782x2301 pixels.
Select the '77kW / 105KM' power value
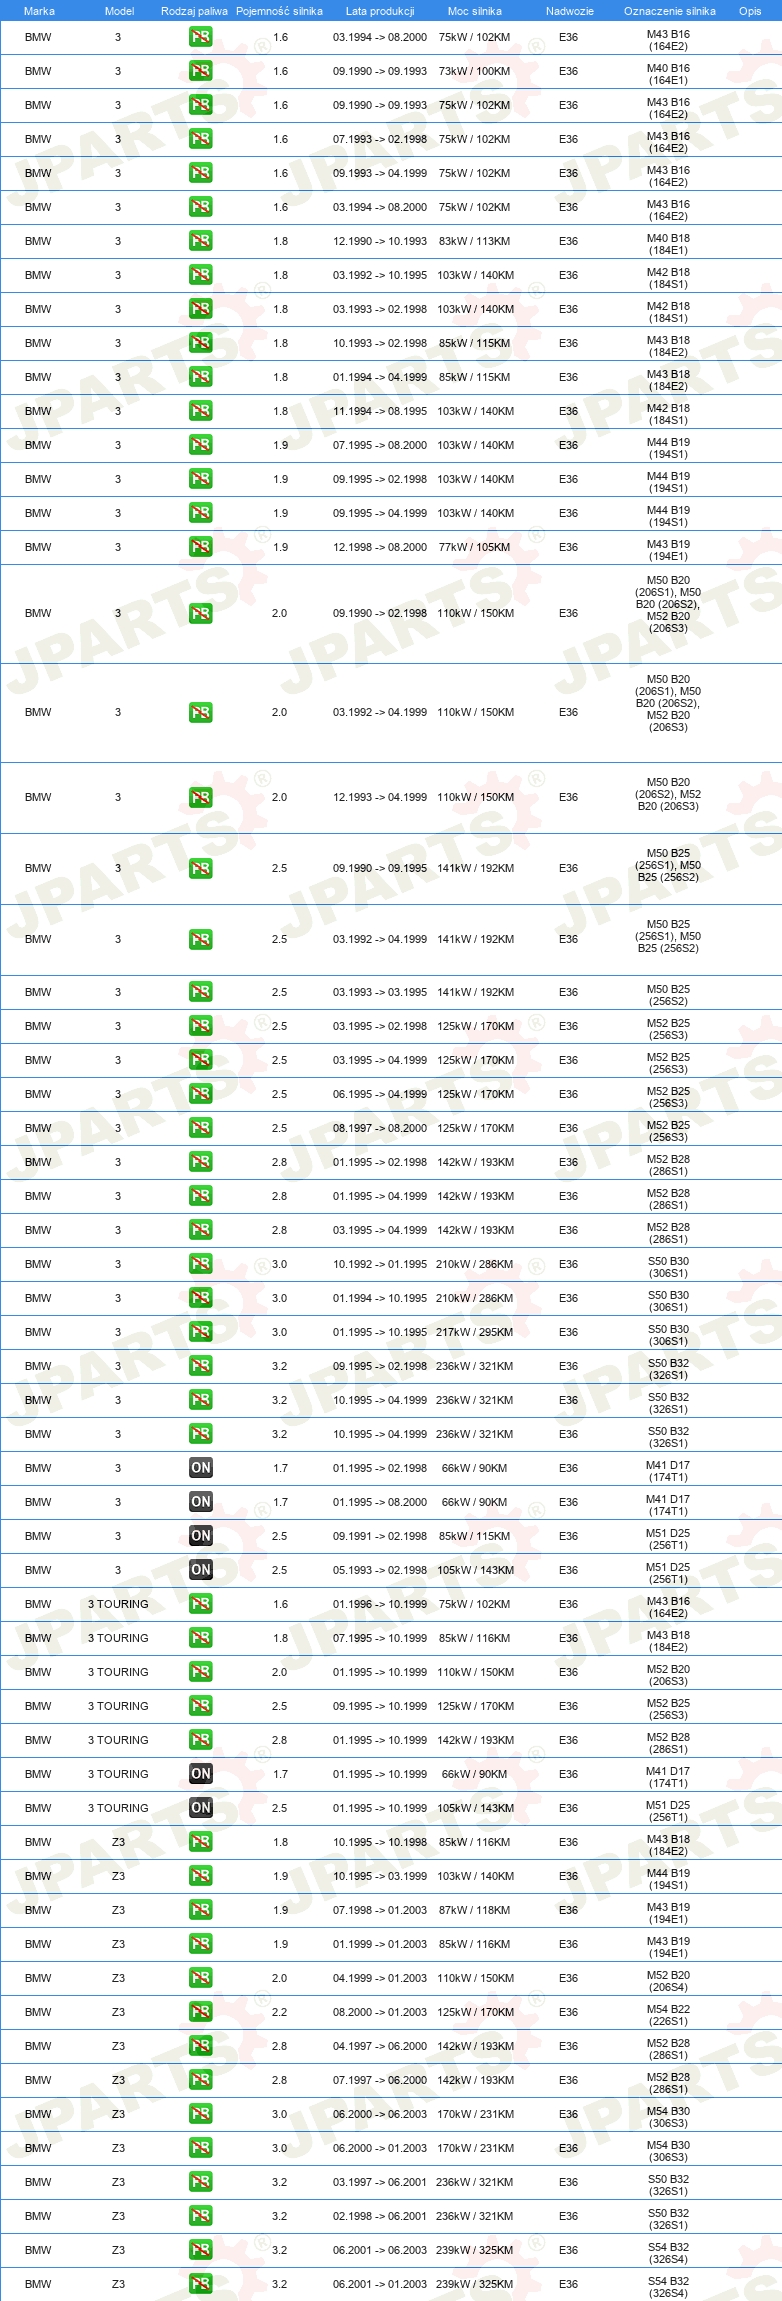click(474, 547)
